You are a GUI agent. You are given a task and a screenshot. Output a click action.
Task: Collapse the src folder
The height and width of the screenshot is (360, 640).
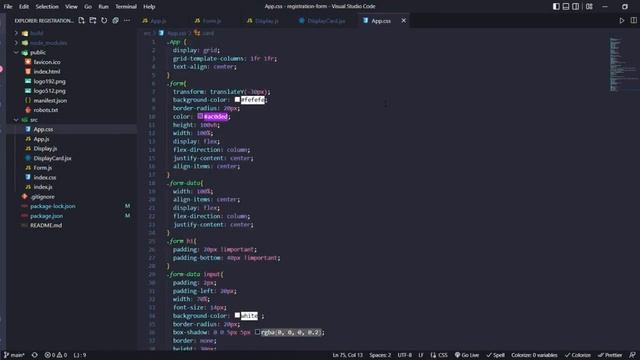pyautogui.click(x=33, y=120)
